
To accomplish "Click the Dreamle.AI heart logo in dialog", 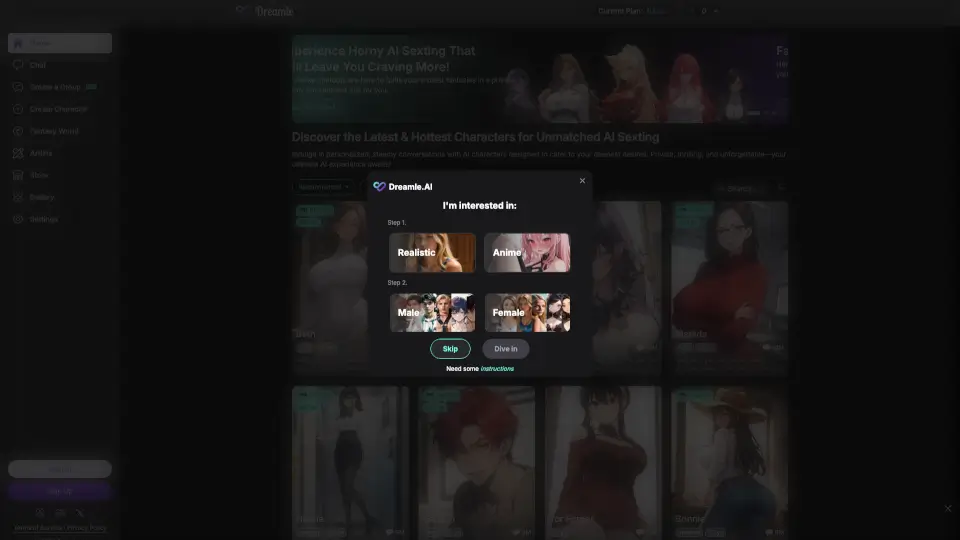I will 379,187.
